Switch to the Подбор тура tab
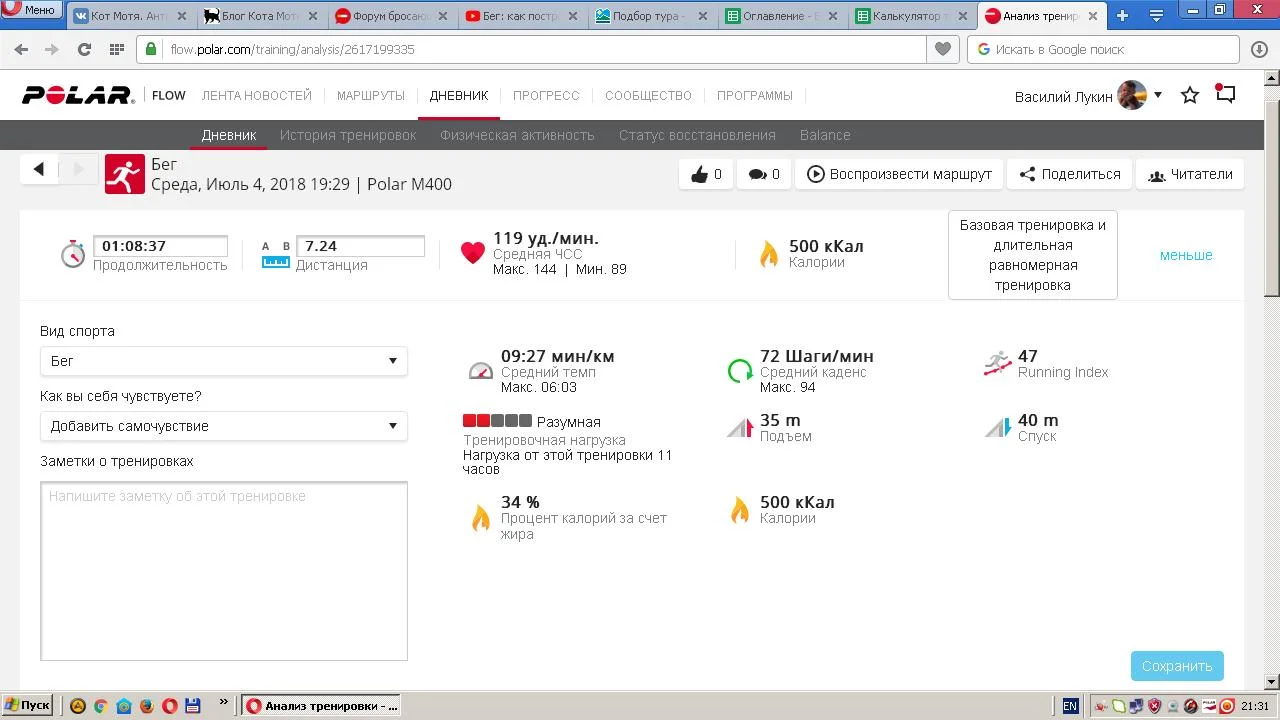The height and width of the screenshot is (720, 1280). point(652,16)
